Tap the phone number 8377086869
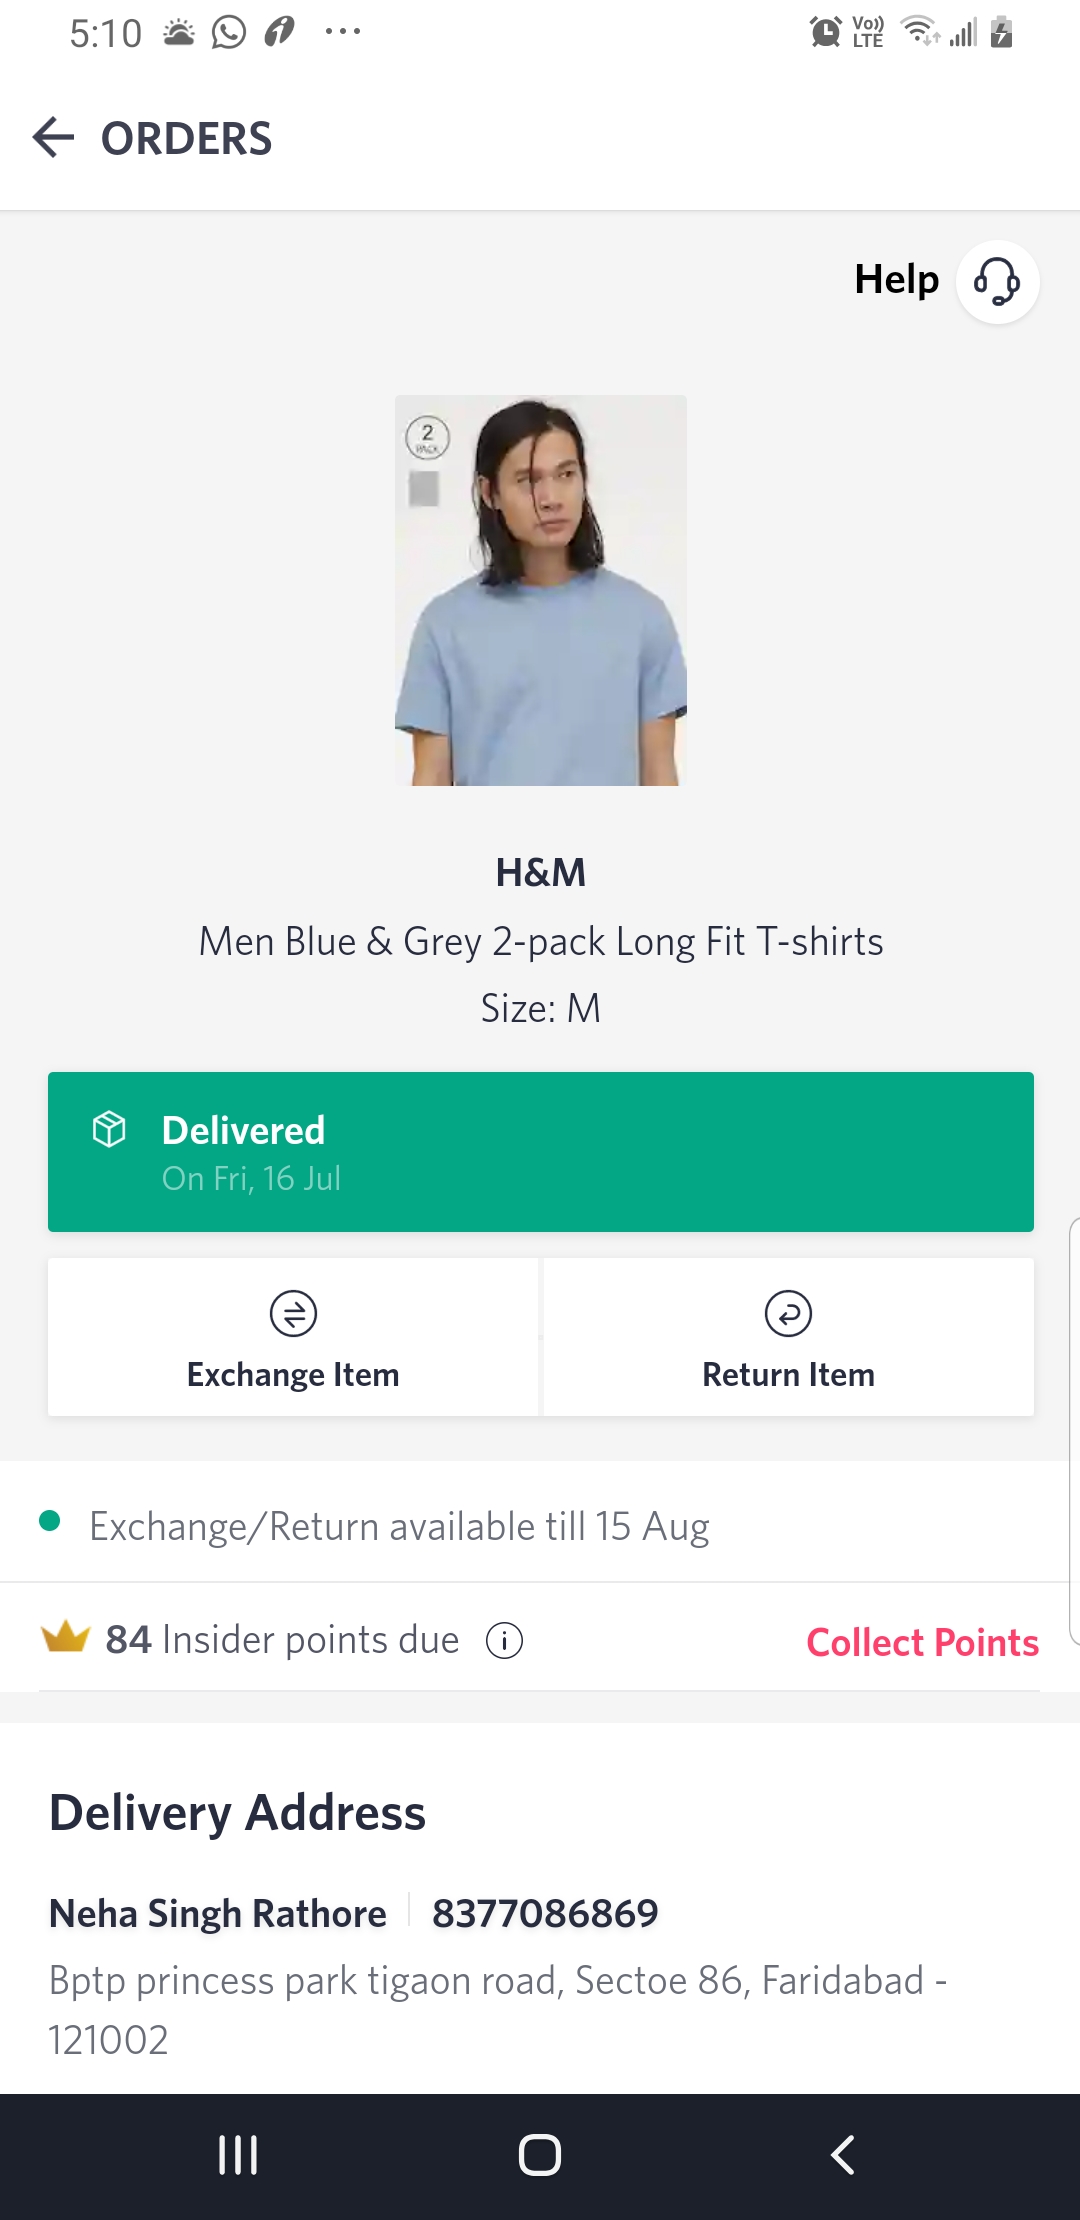Screen dimensions: 1080x2220 [x=545, y=1914]
